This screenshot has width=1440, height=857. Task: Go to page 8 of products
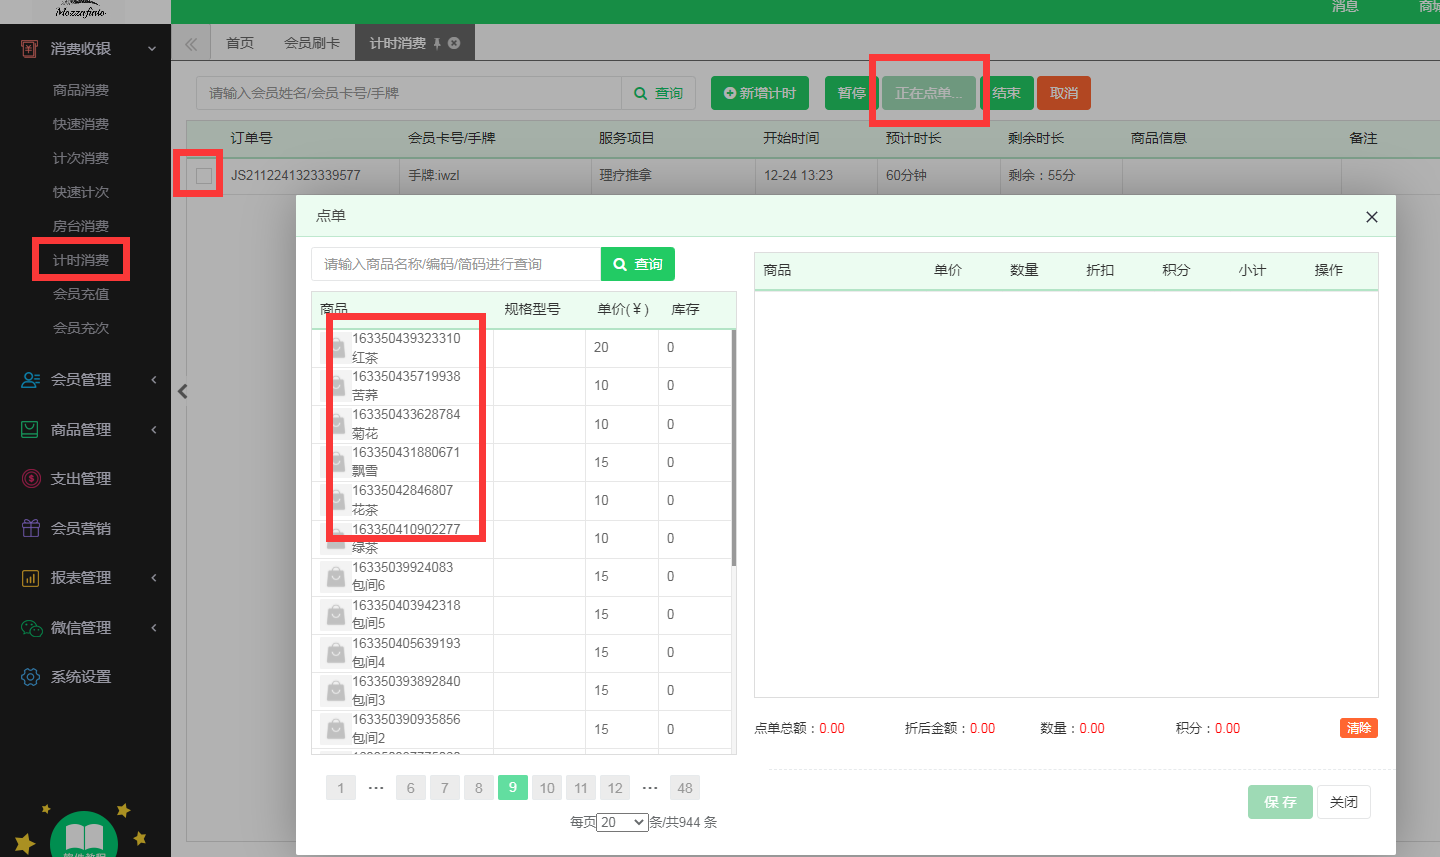click(479, 788)
